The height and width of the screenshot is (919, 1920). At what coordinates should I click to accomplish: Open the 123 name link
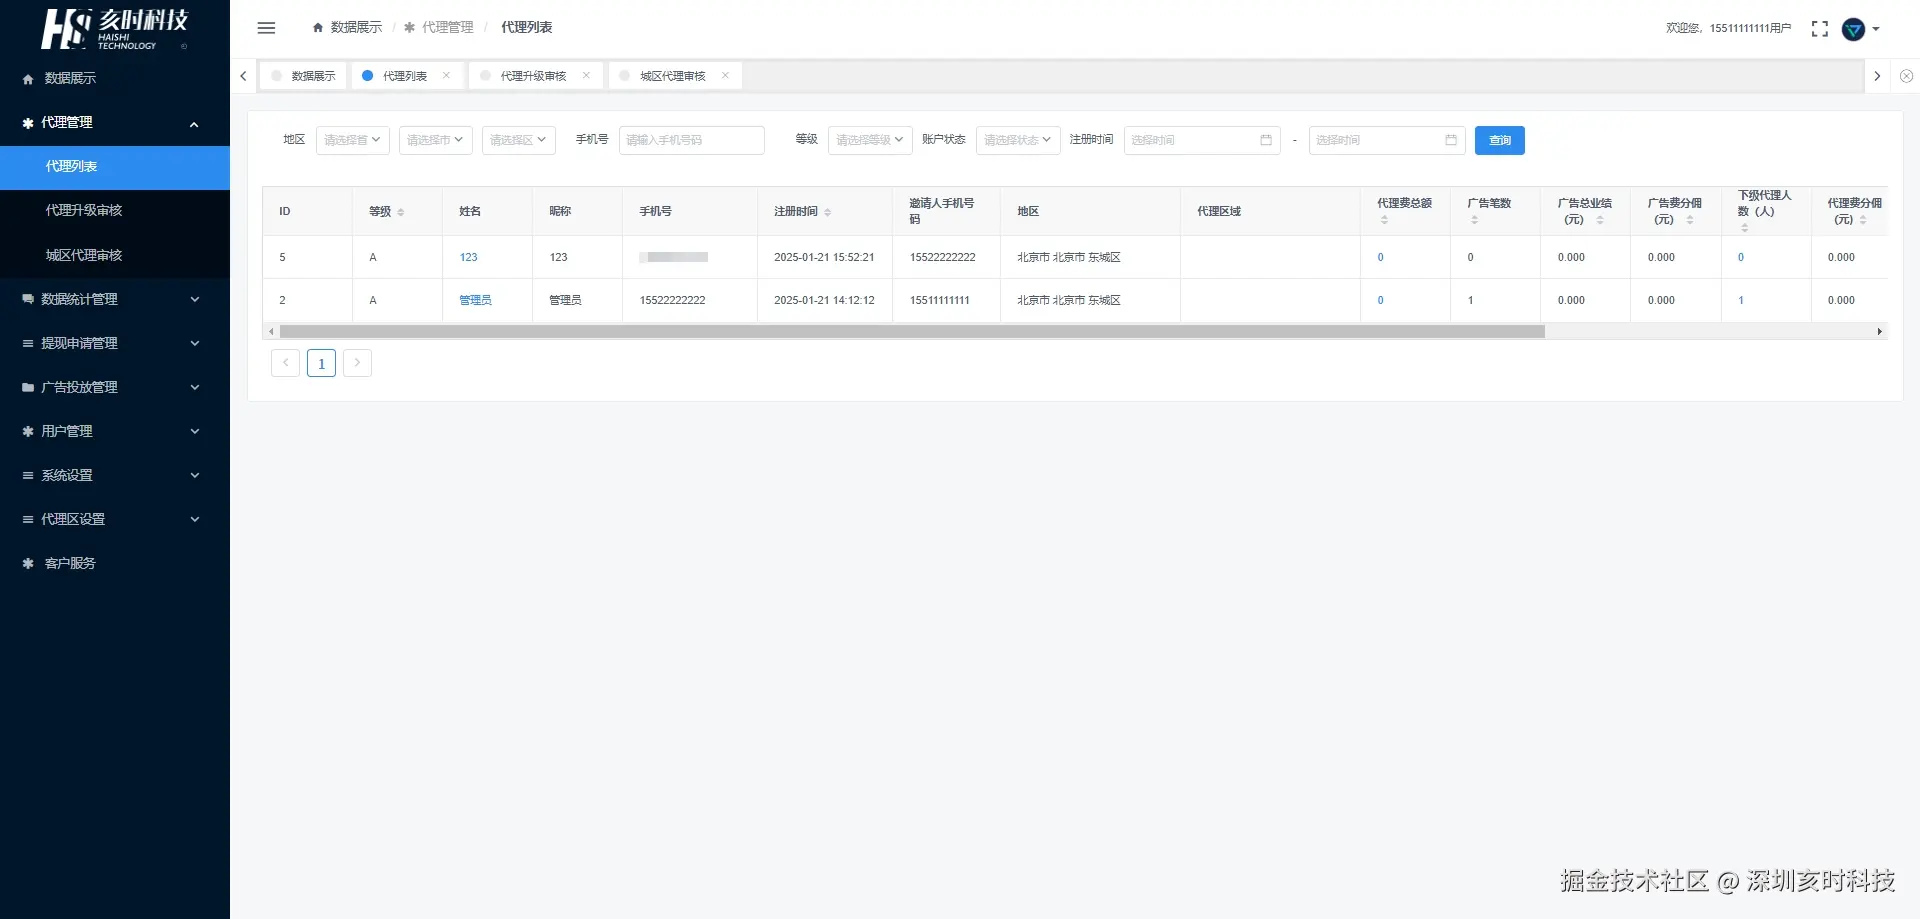coord(468,258)
